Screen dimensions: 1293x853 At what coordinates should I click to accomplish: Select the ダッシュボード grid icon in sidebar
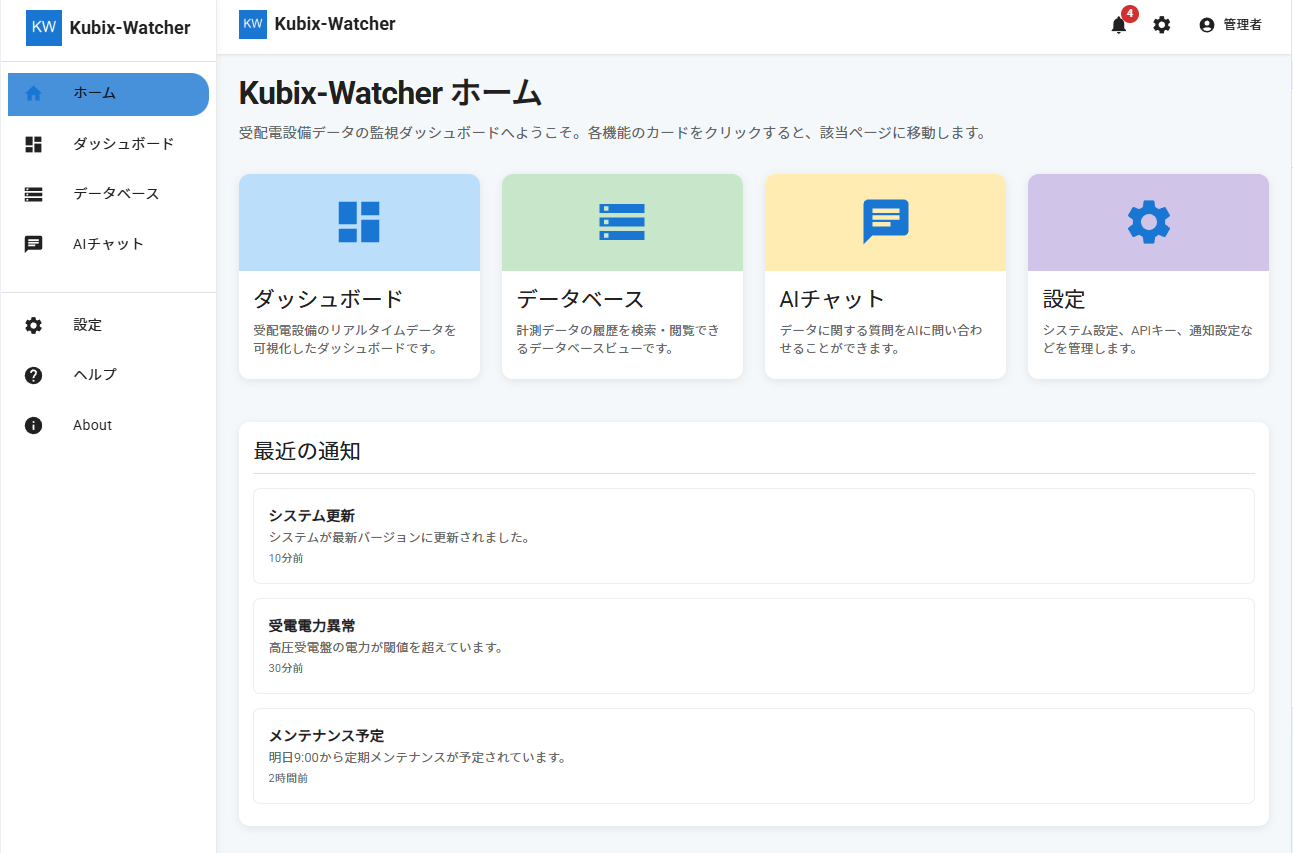pos(33,143)
